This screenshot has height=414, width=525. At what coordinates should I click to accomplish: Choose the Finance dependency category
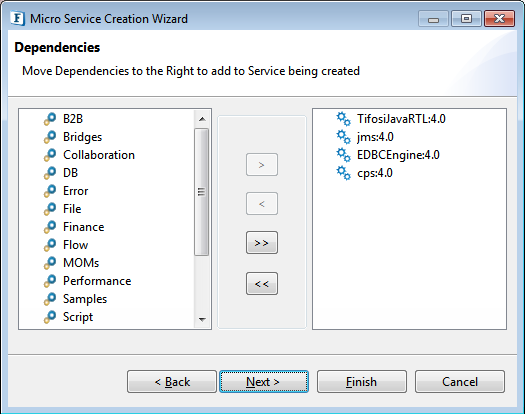(84, 227)
